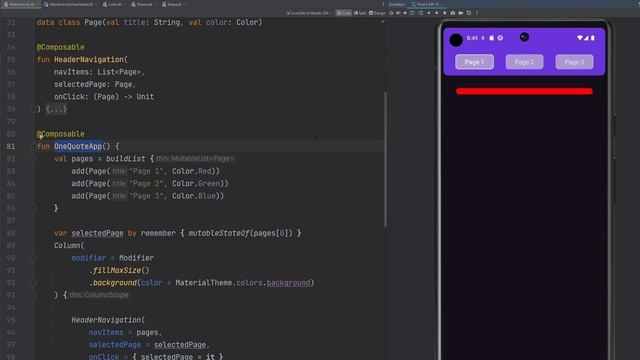Click the mutableStateOf call on line 88
Image resolution: width=640 pixels, height=360 pixels.
218,233
